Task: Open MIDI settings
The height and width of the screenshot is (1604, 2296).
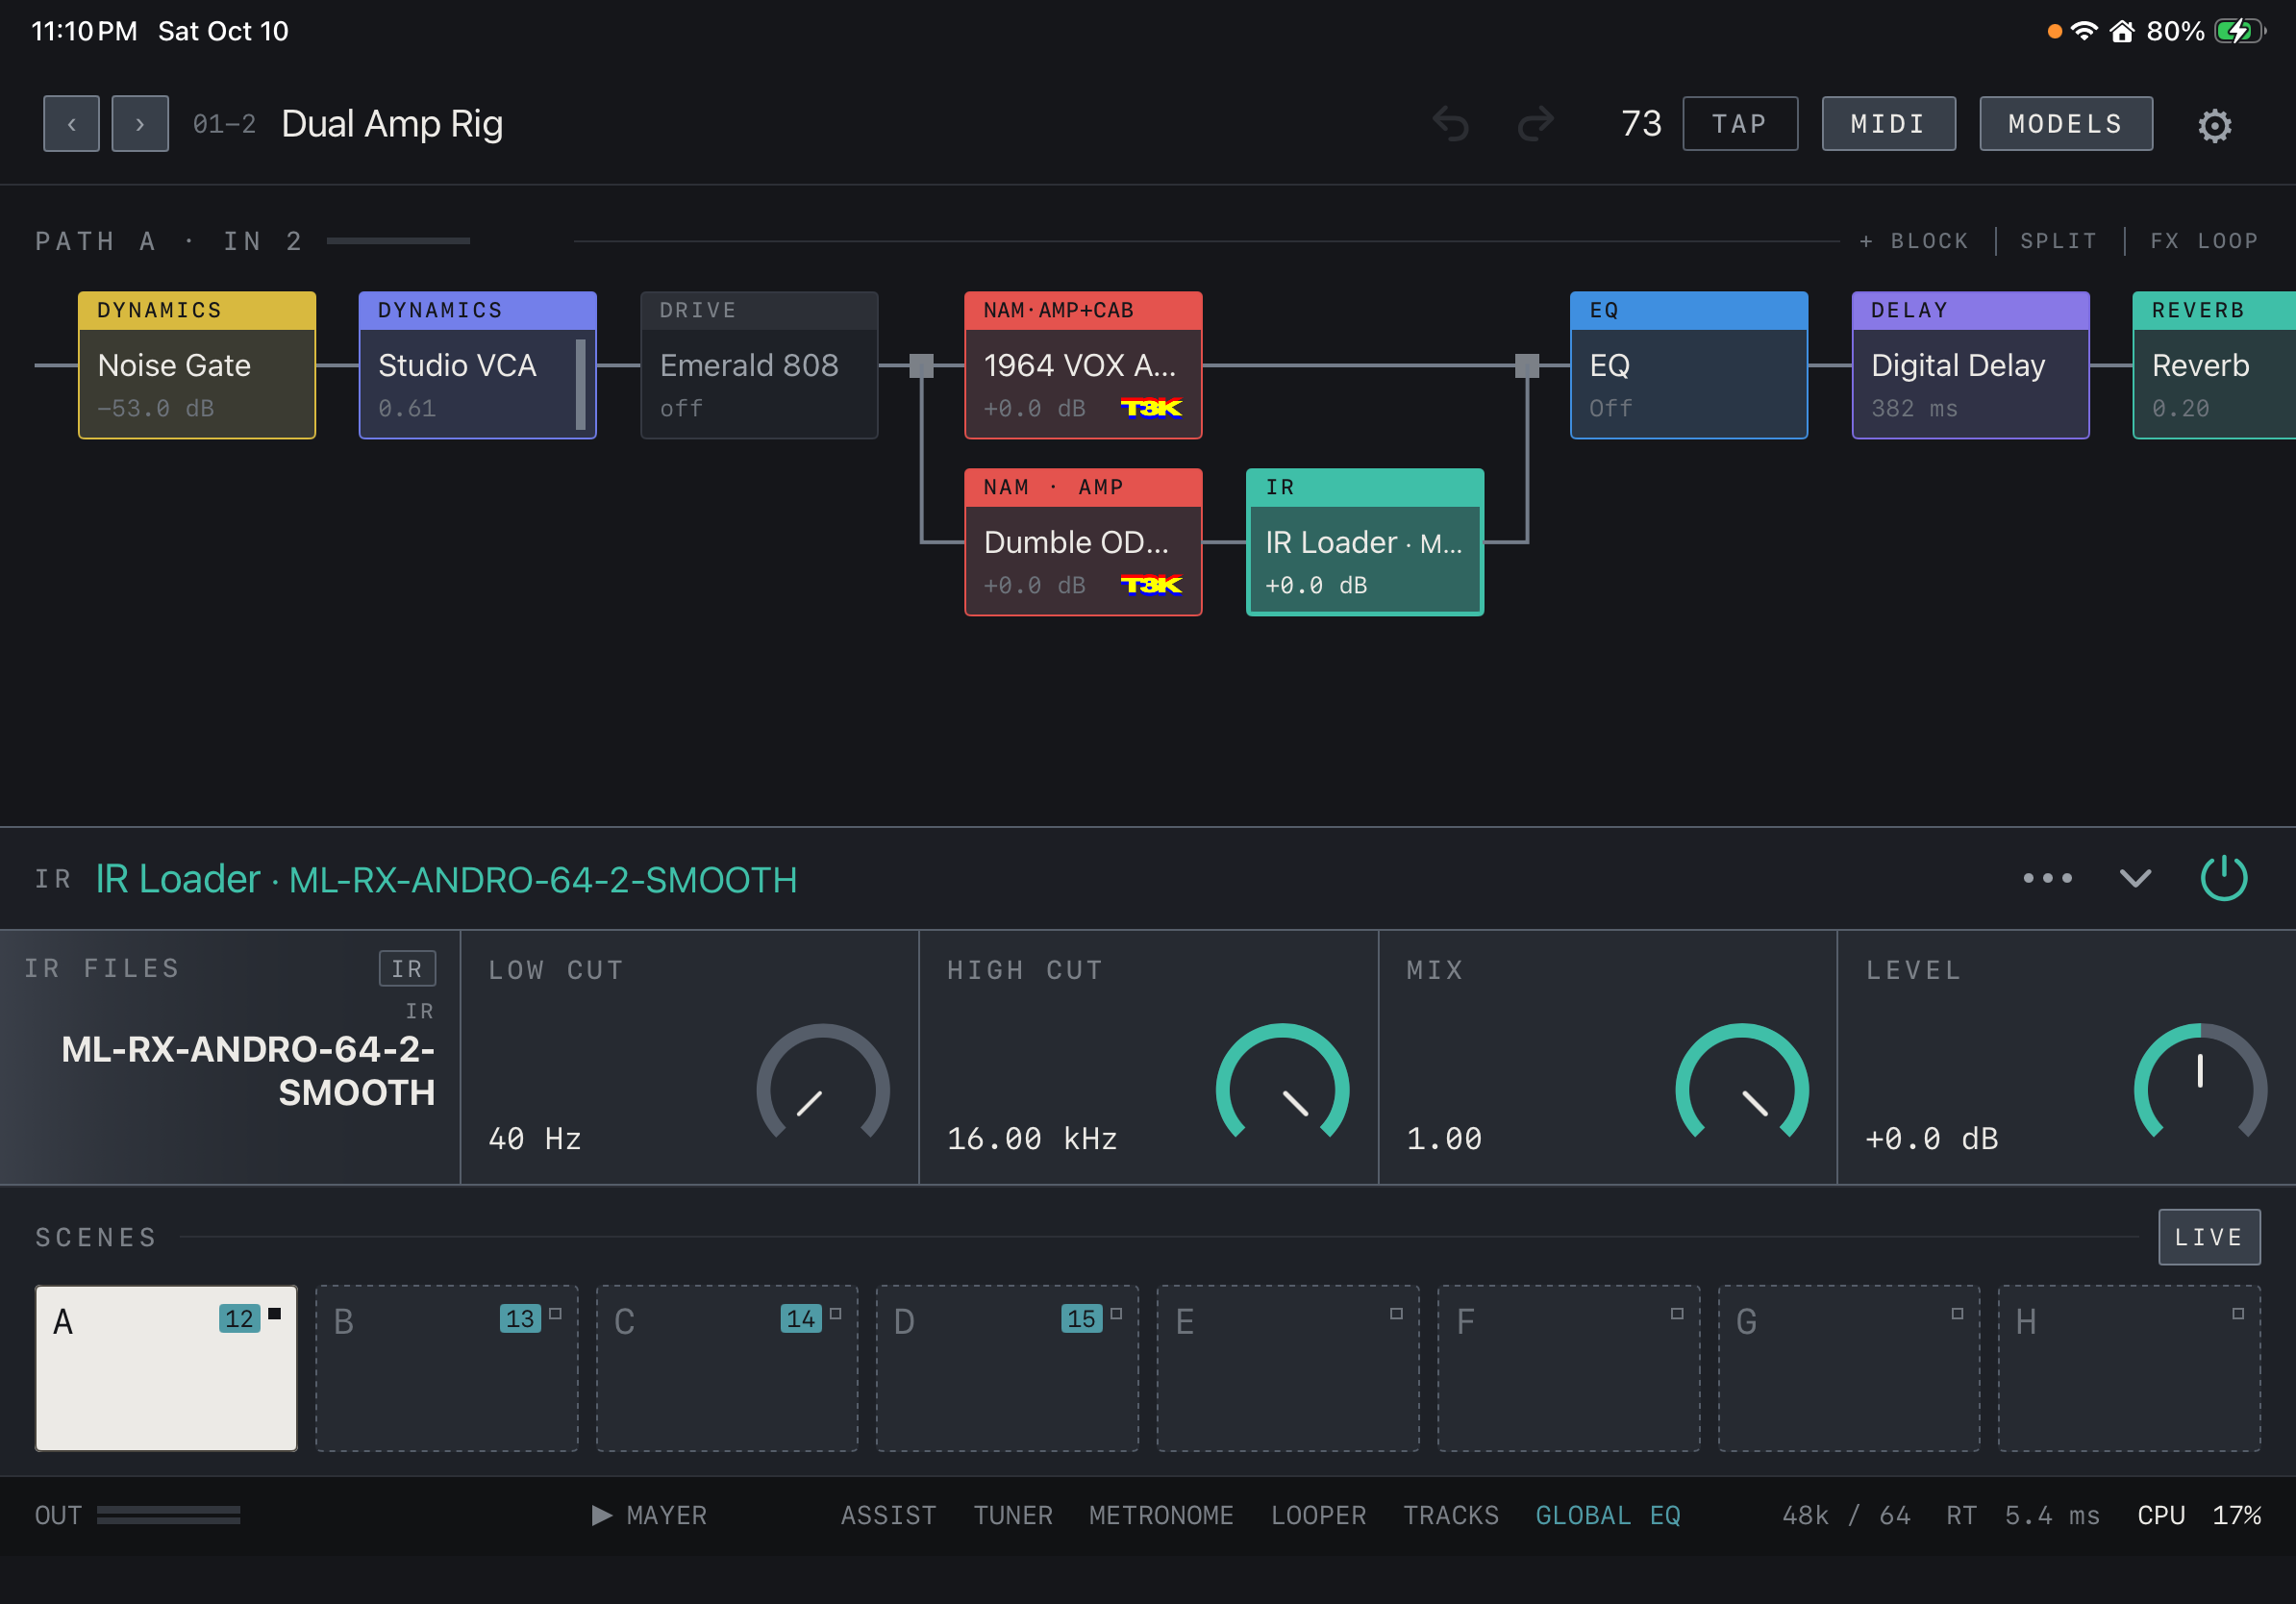Action: [1888, 124]
